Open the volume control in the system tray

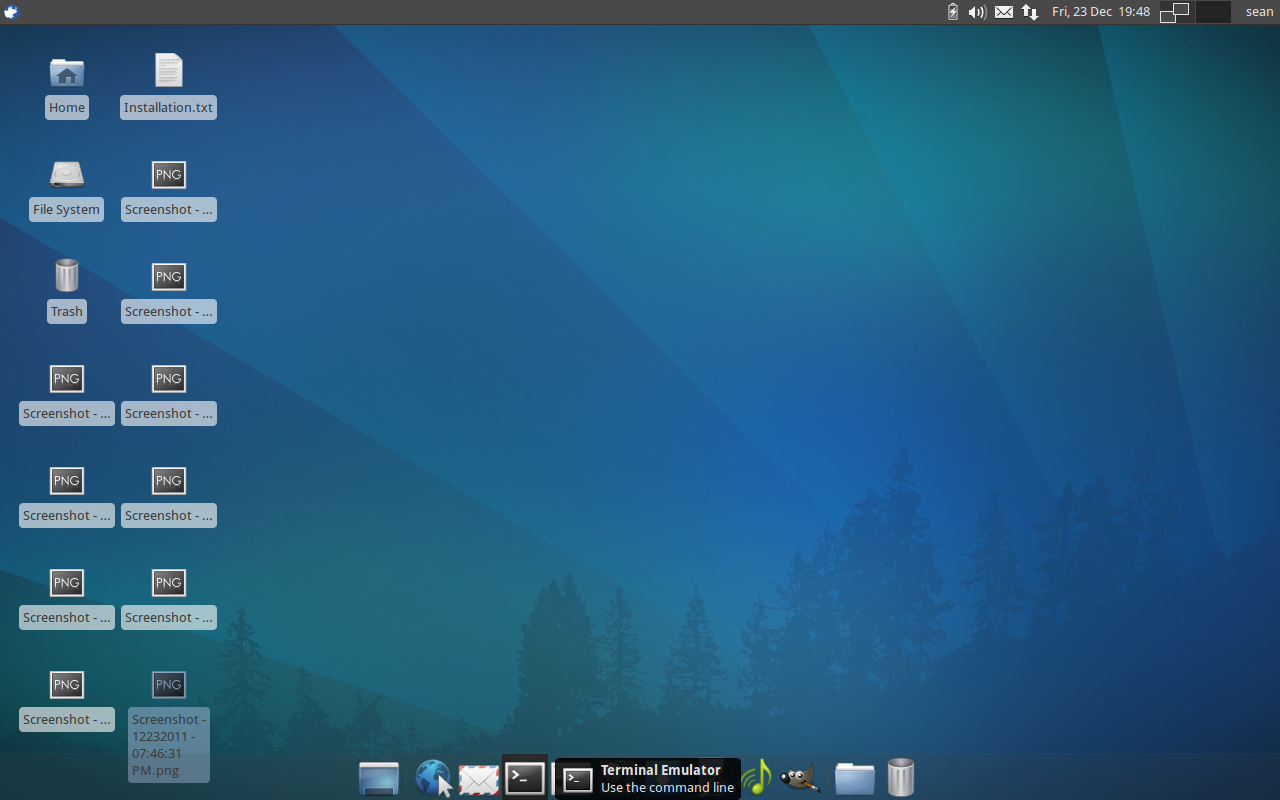(976, 11)
